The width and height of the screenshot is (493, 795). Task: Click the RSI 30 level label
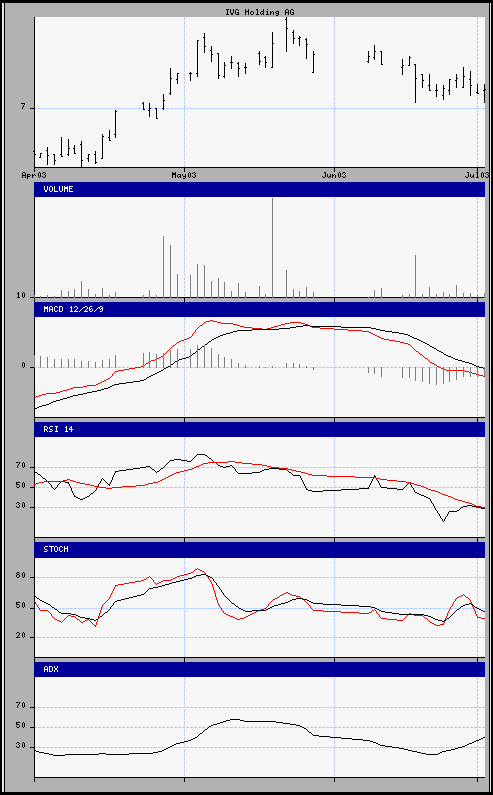pos(21,507)
